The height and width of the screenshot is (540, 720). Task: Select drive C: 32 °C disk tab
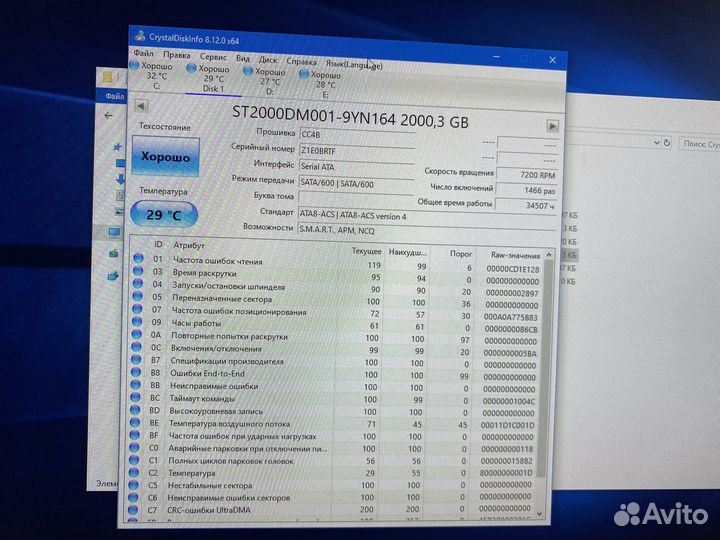[x=154, y=75]
